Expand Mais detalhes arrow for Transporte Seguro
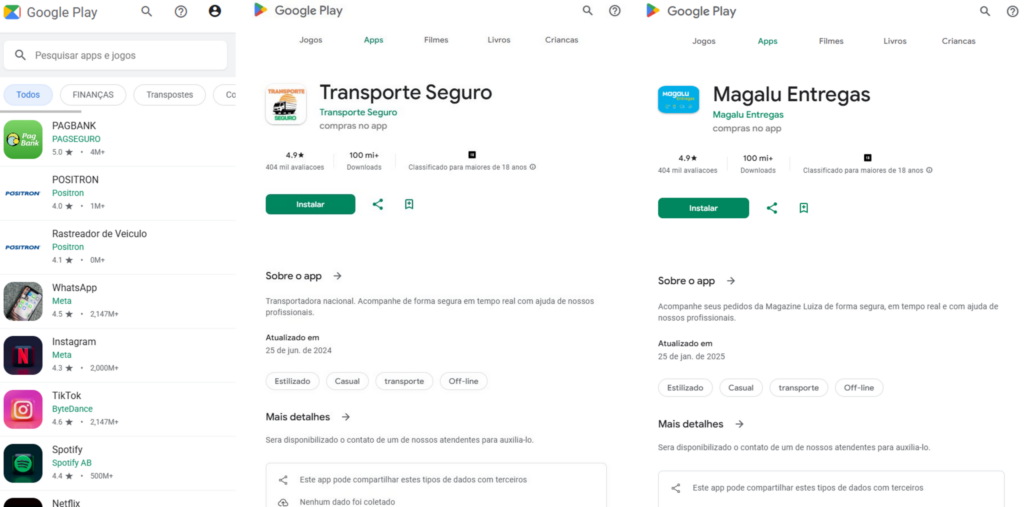 346,417
